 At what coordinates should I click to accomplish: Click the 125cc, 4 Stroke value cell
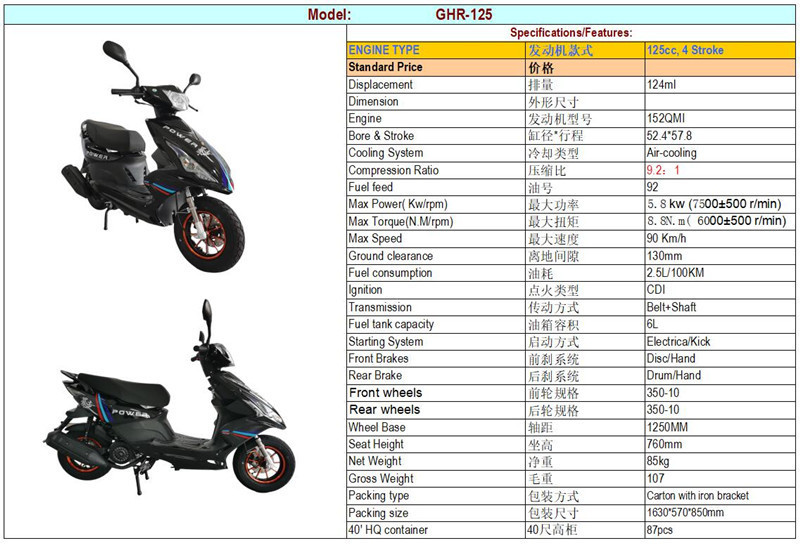tap(719, 50)
